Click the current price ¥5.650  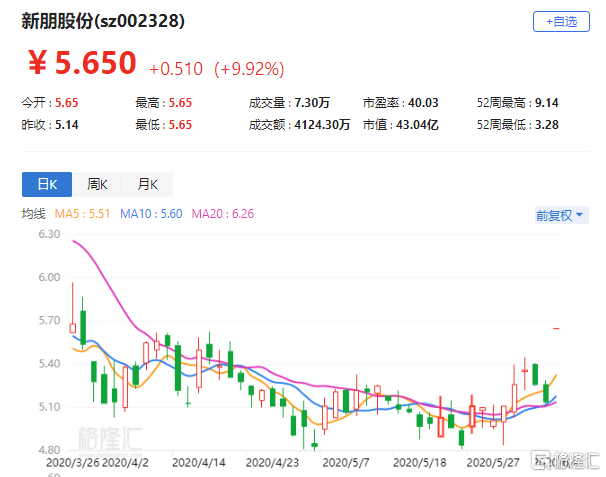(82, 63)
